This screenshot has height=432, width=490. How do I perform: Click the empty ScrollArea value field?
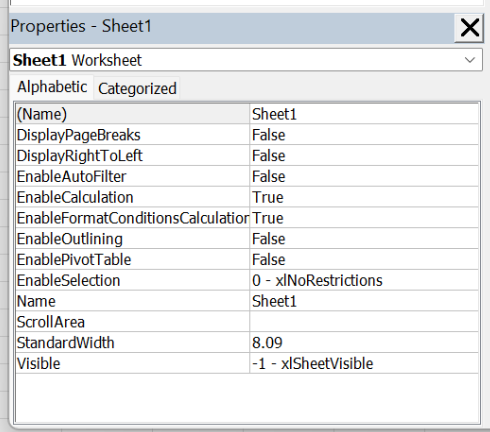coord(364,322)
